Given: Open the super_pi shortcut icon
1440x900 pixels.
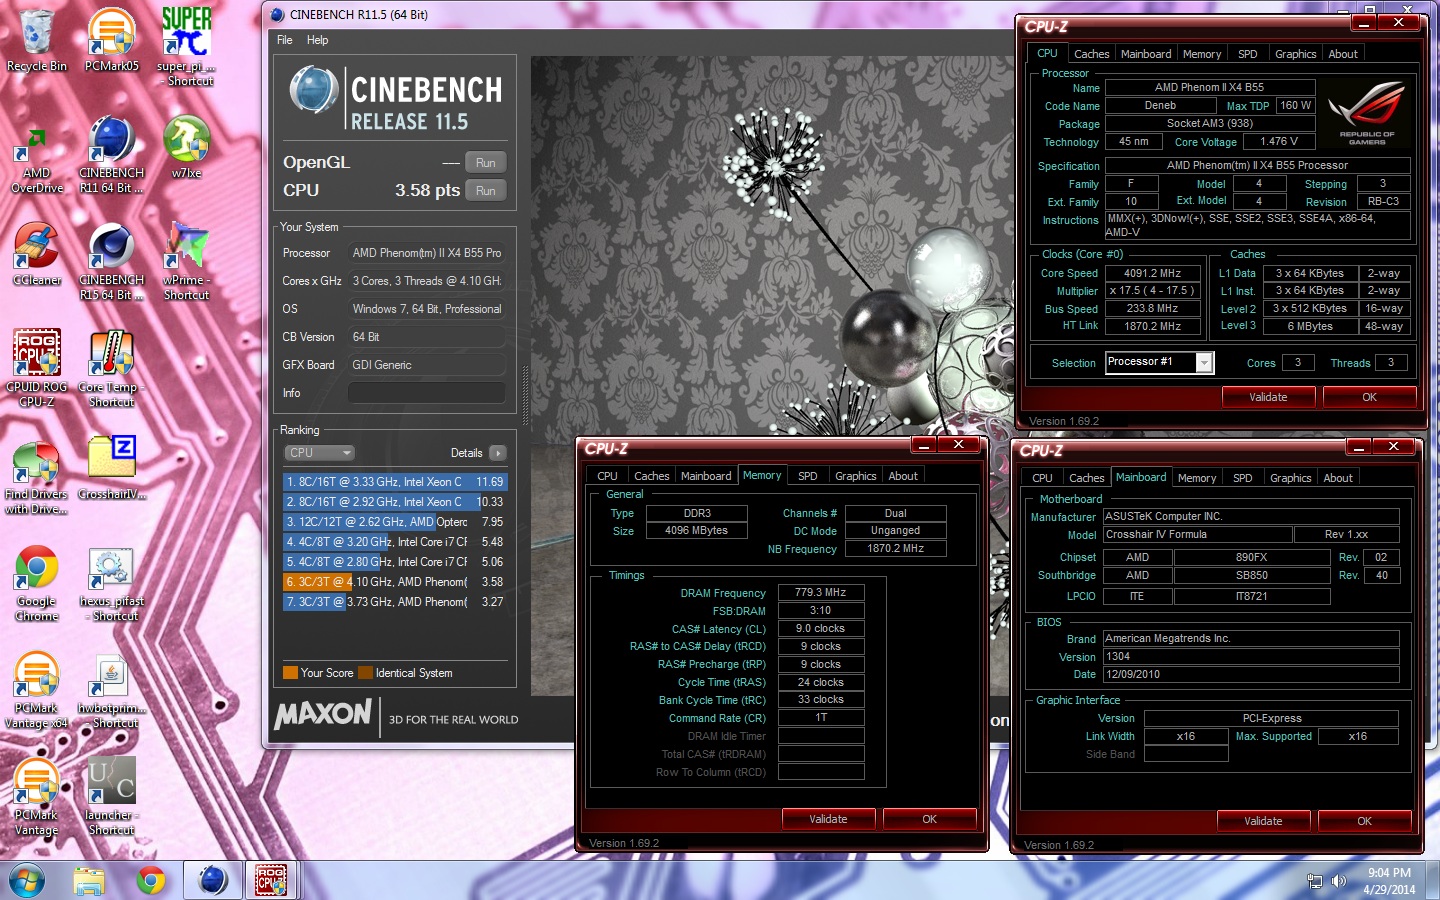Looking at the screenshot, I should 186,46.
